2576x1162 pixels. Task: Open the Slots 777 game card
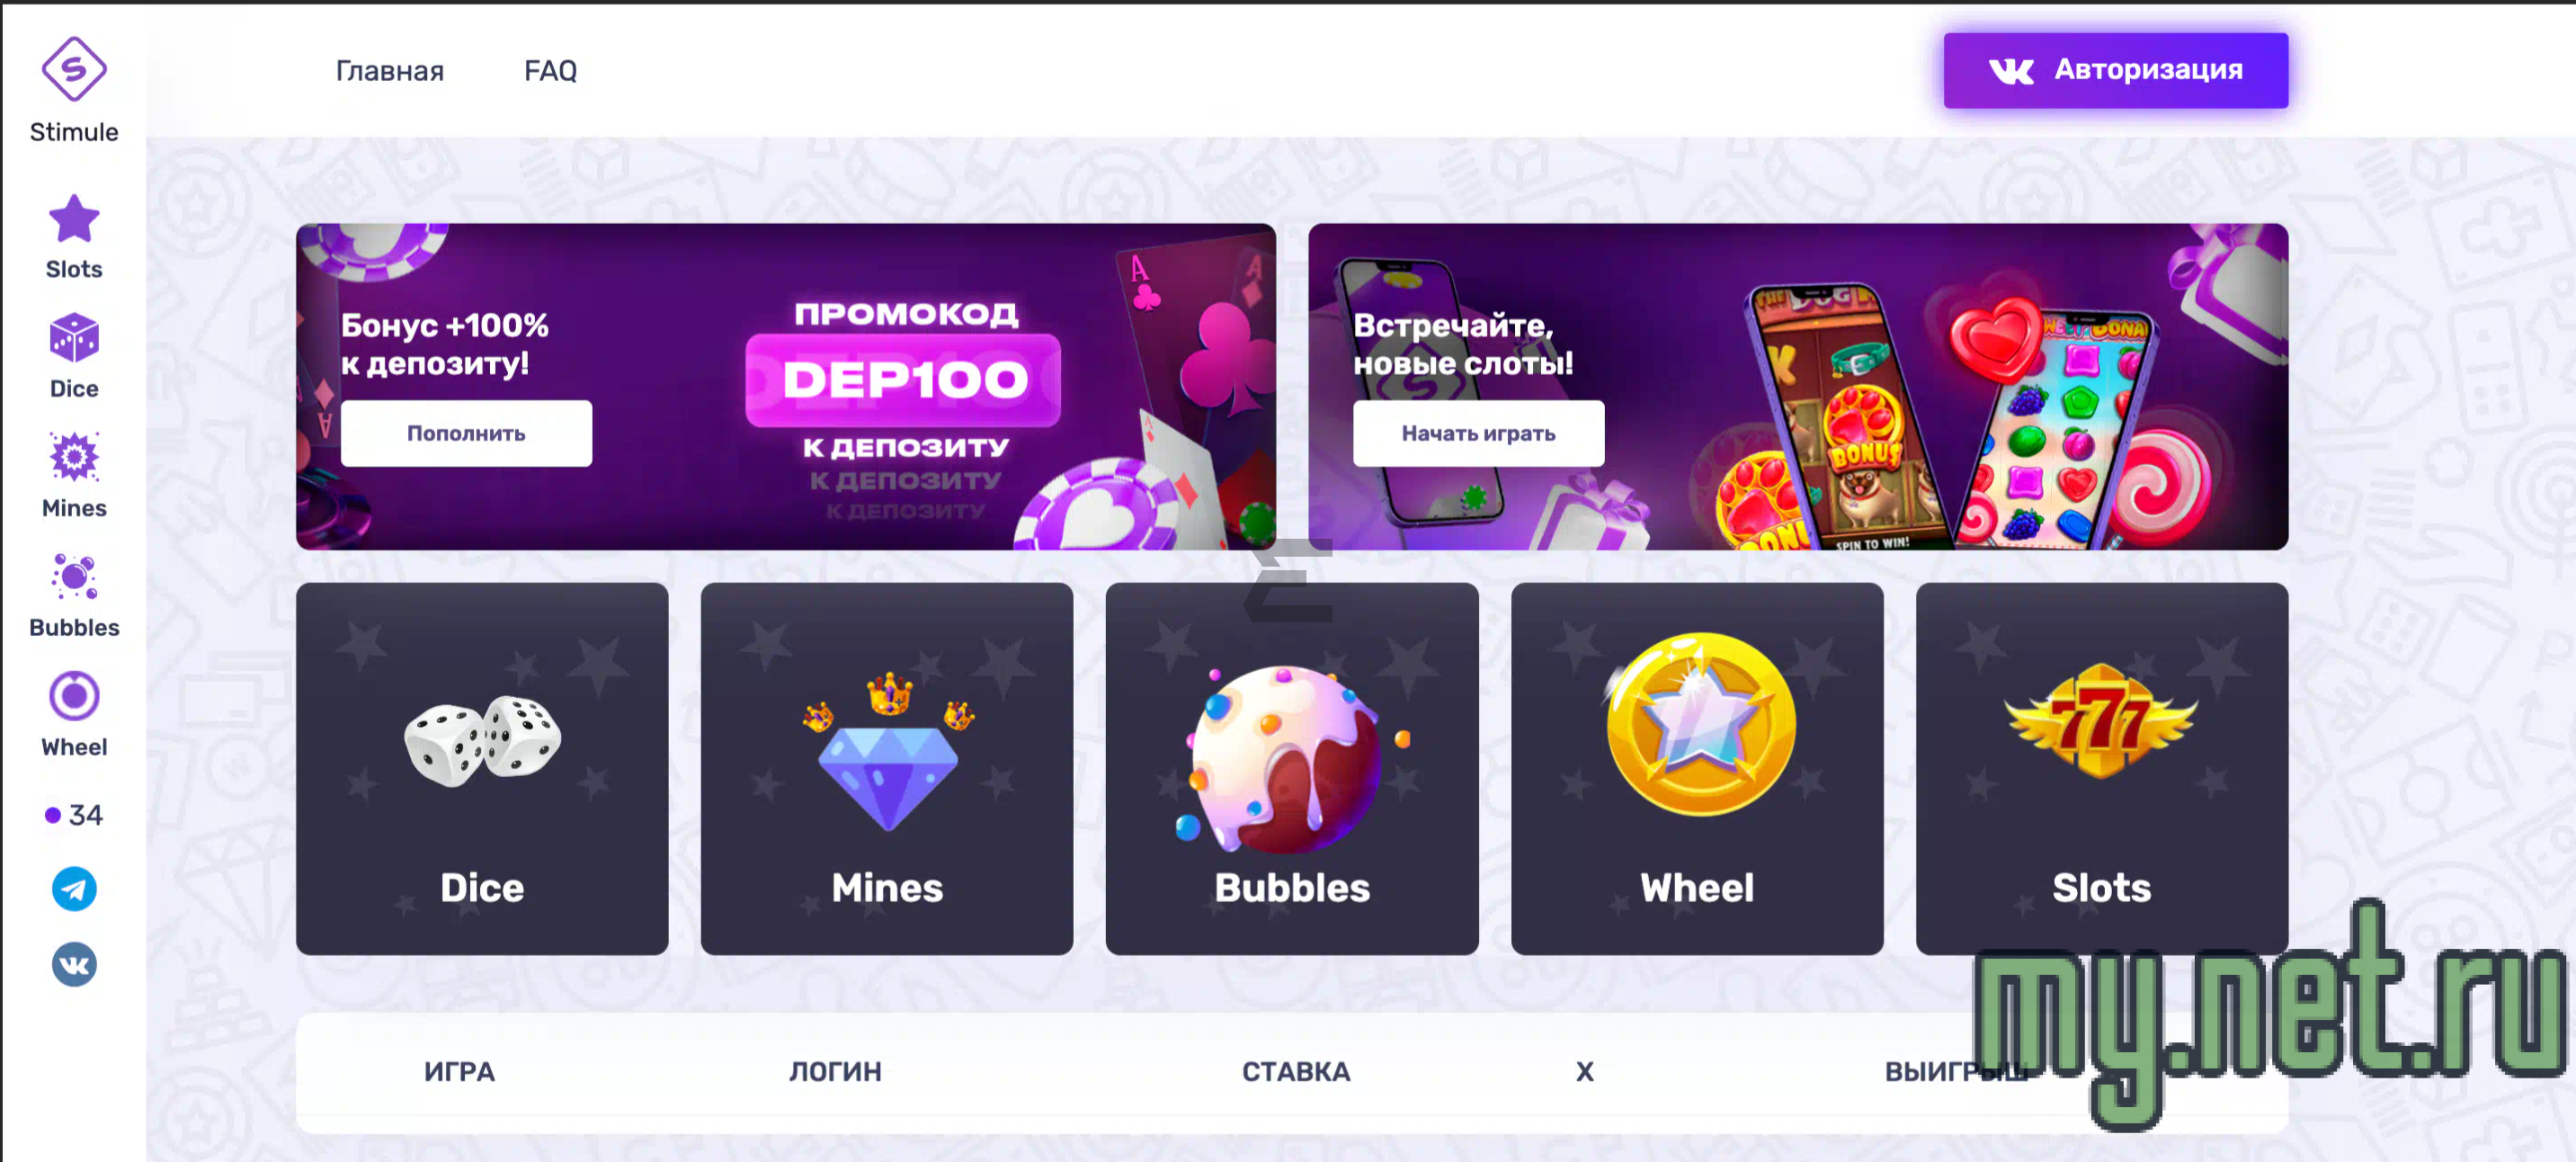[x=2102, y=769]
